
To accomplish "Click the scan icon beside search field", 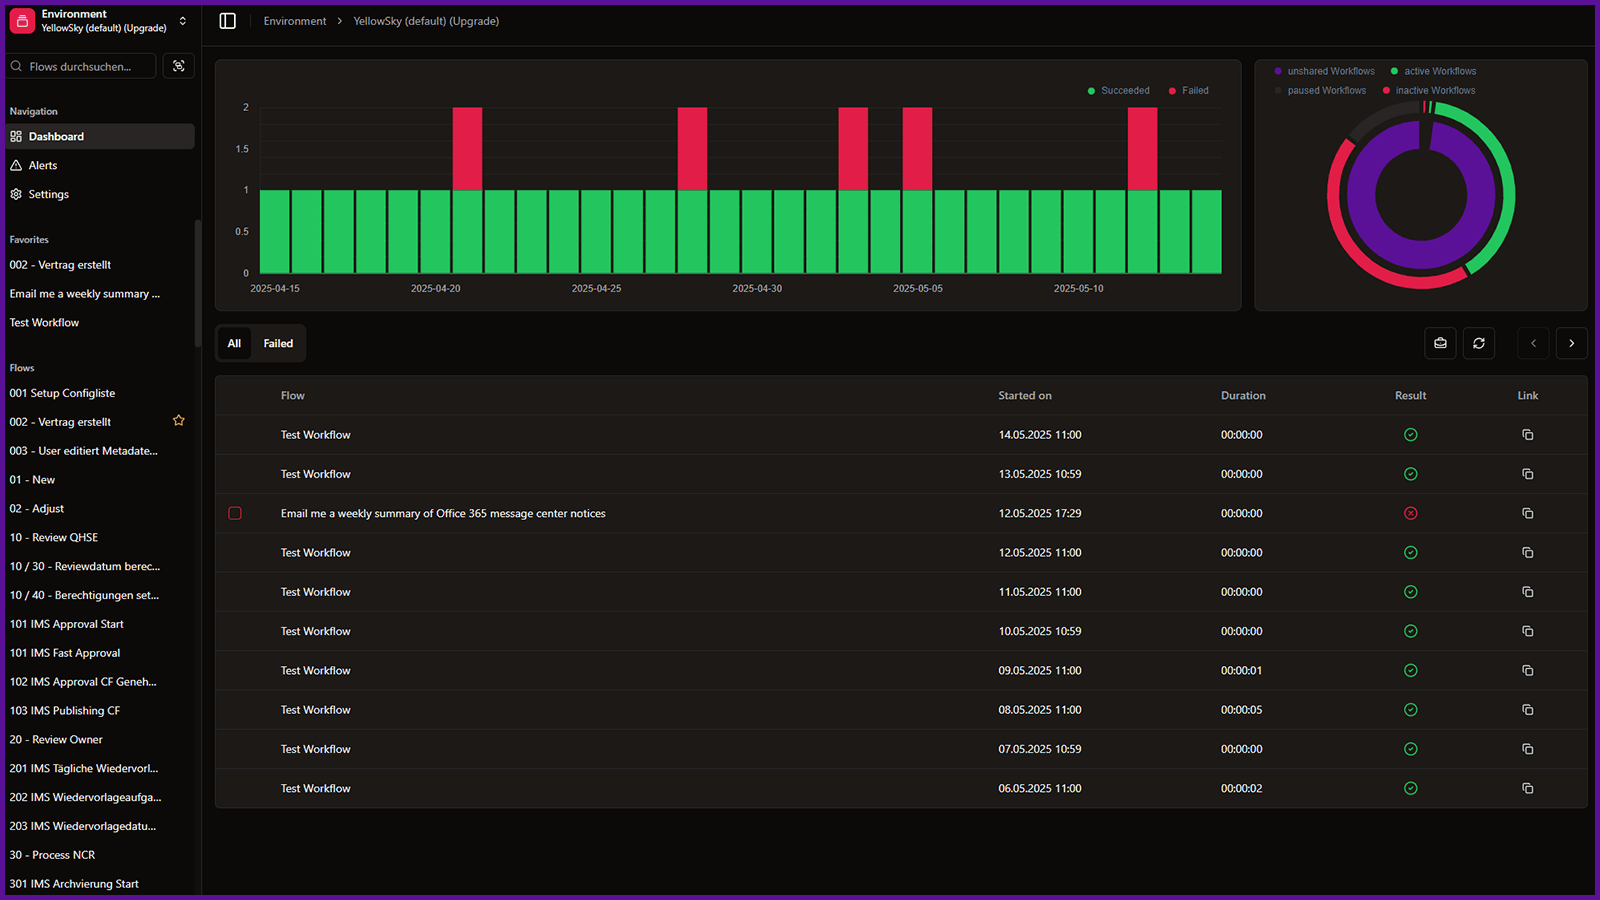I will point(179,66).
